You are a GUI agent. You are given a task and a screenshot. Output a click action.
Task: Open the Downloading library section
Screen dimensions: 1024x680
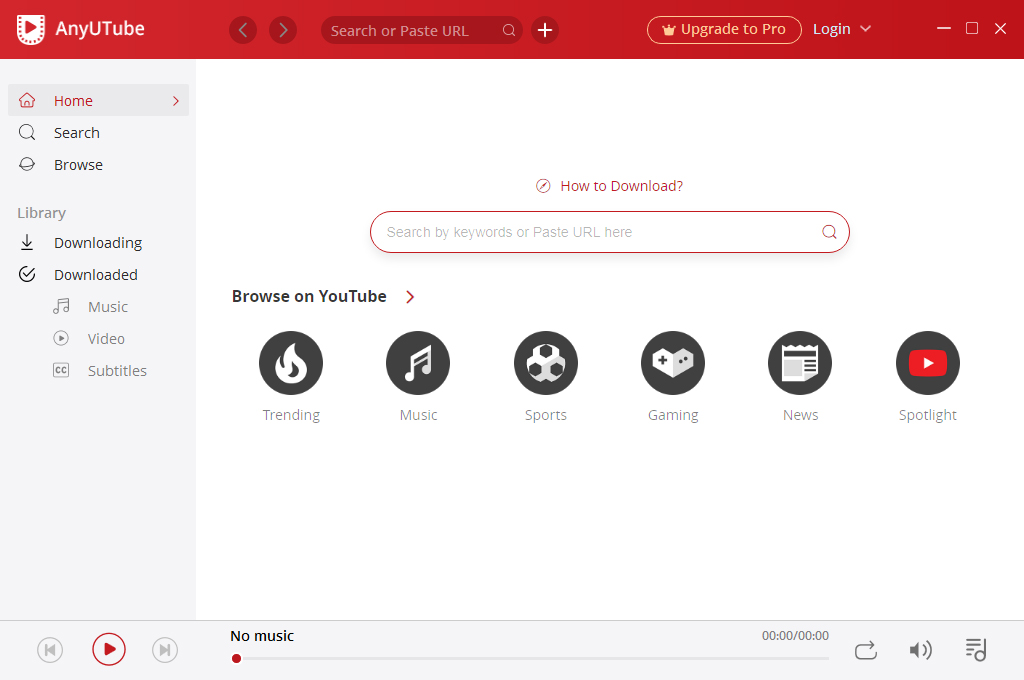[99, 243]
